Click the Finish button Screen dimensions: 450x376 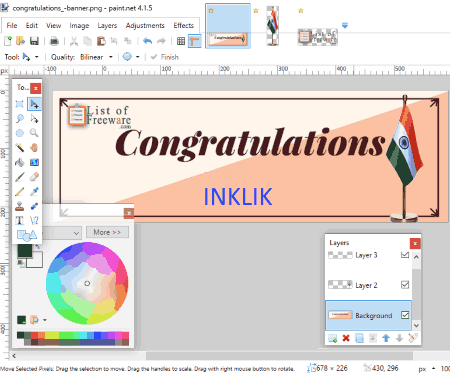coord(165,57)
